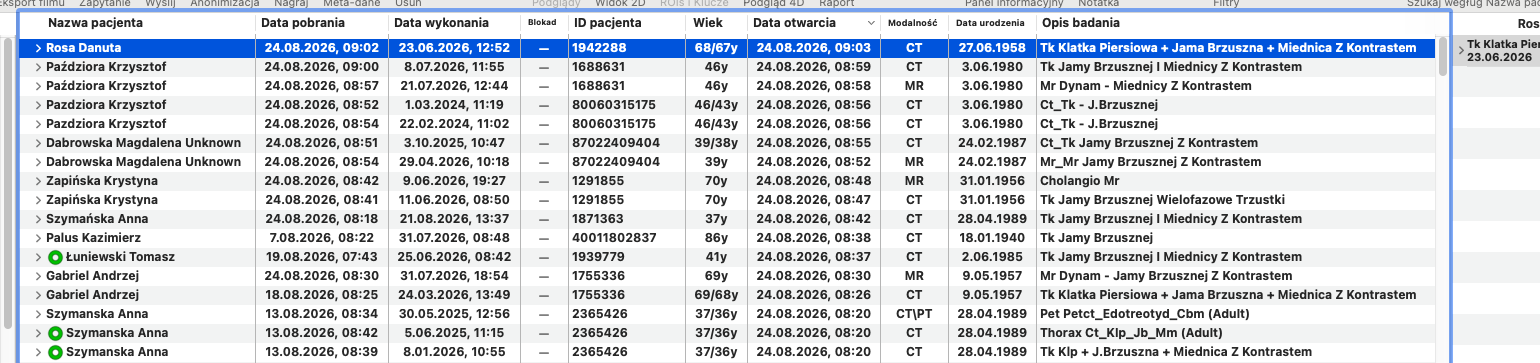Select the Pet Petct_Edotreotyd_Cbm study row
The image size is (1540, 363).
[728, 314]
